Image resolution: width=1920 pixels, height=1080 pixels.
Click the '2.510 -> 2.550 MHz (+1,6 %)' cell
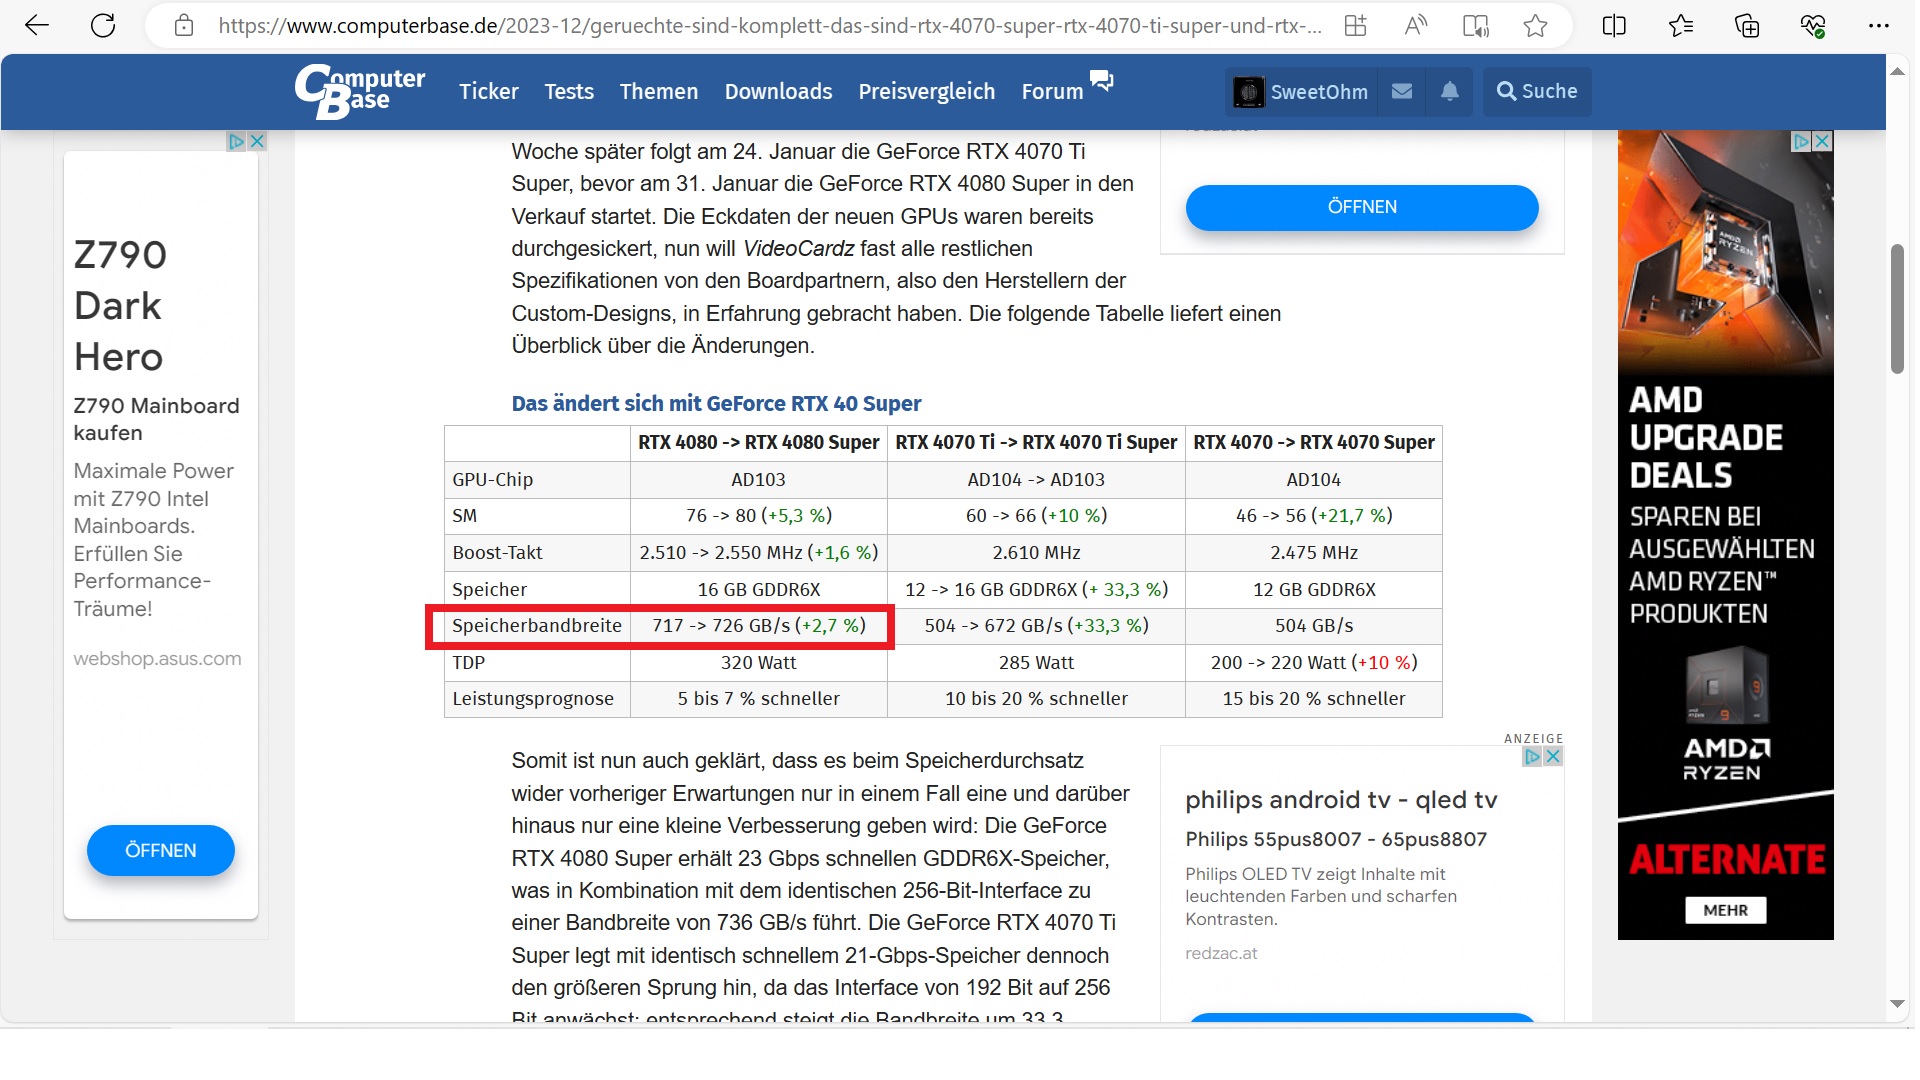tap(759, 553)
